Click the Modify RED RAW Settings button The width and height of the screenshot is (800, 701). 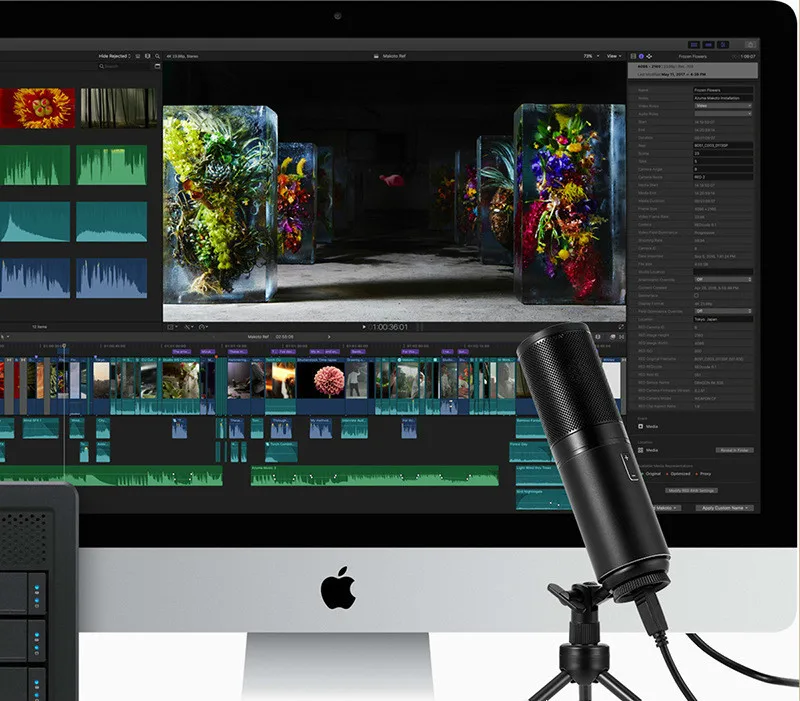pos(691,490)
